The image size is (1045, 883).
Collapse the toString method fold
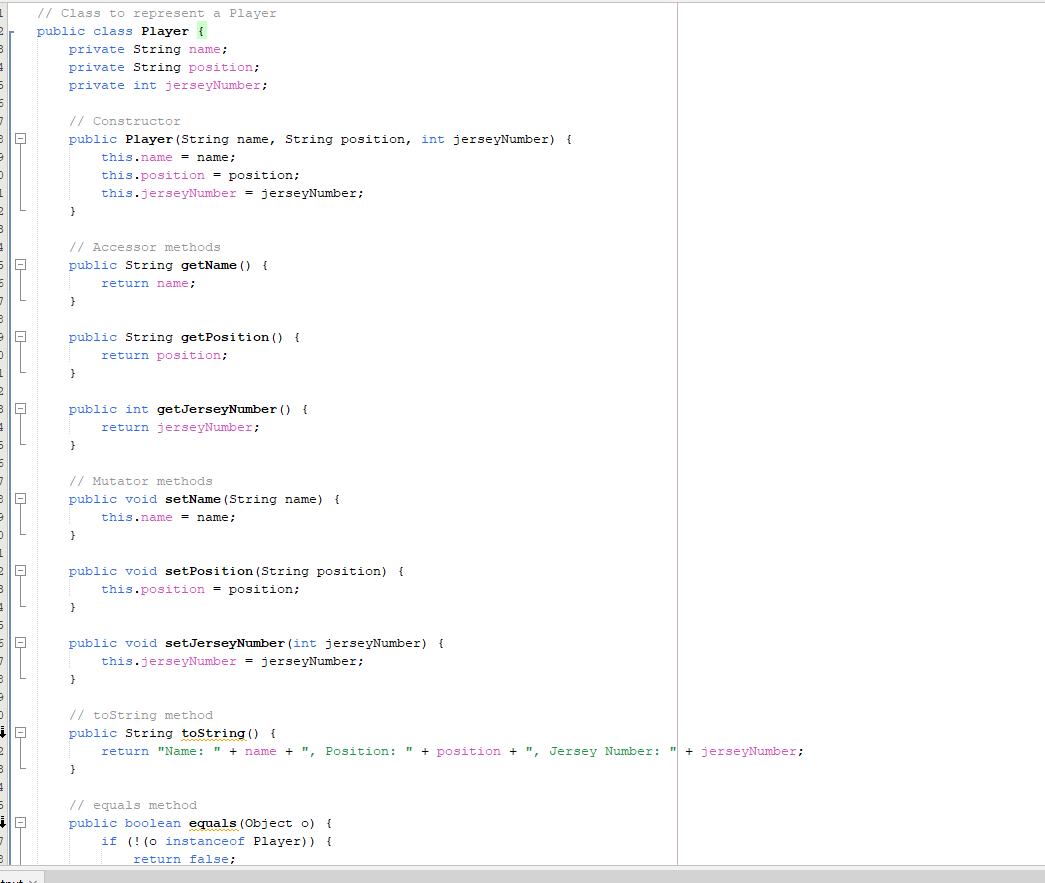pyautogui.click(x=20, y=733)
